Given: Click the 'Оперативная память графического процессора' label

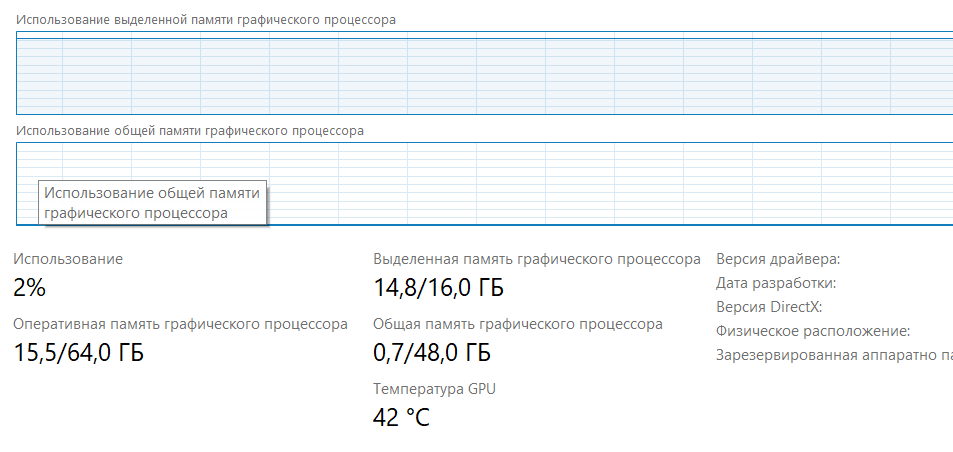Looking at the screenshot, I should 181,324.
